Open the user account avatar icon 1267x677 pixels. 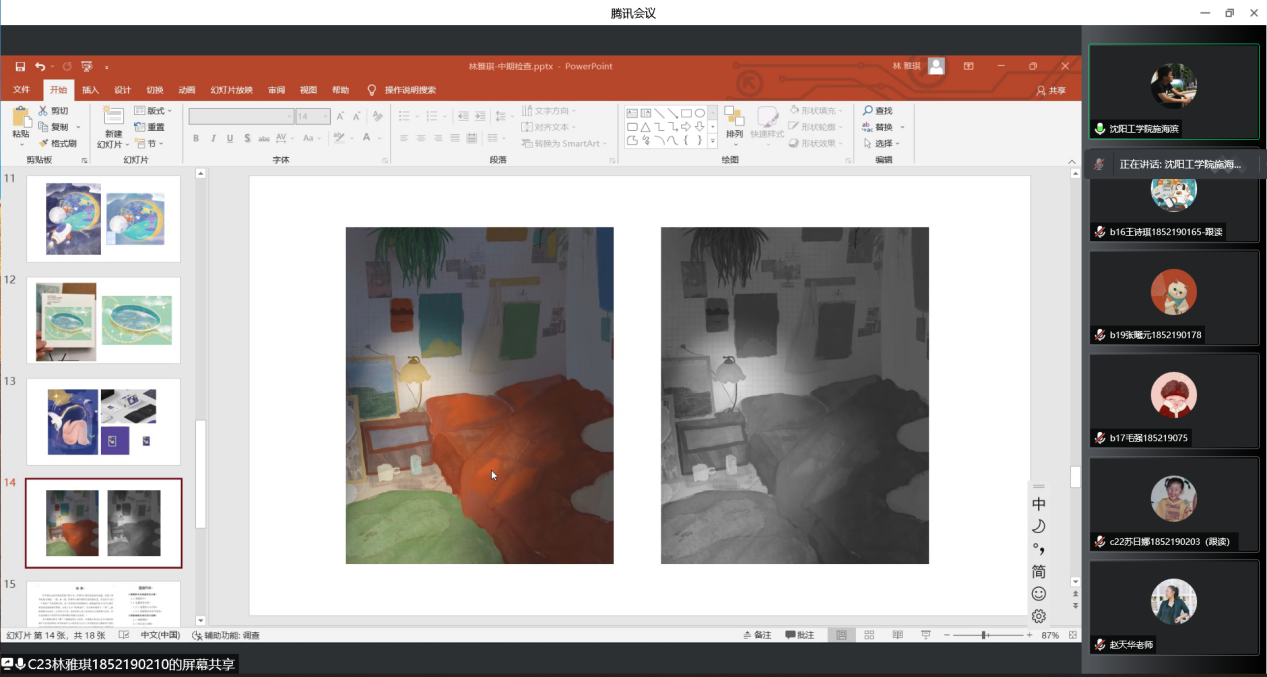click(936, 66)
